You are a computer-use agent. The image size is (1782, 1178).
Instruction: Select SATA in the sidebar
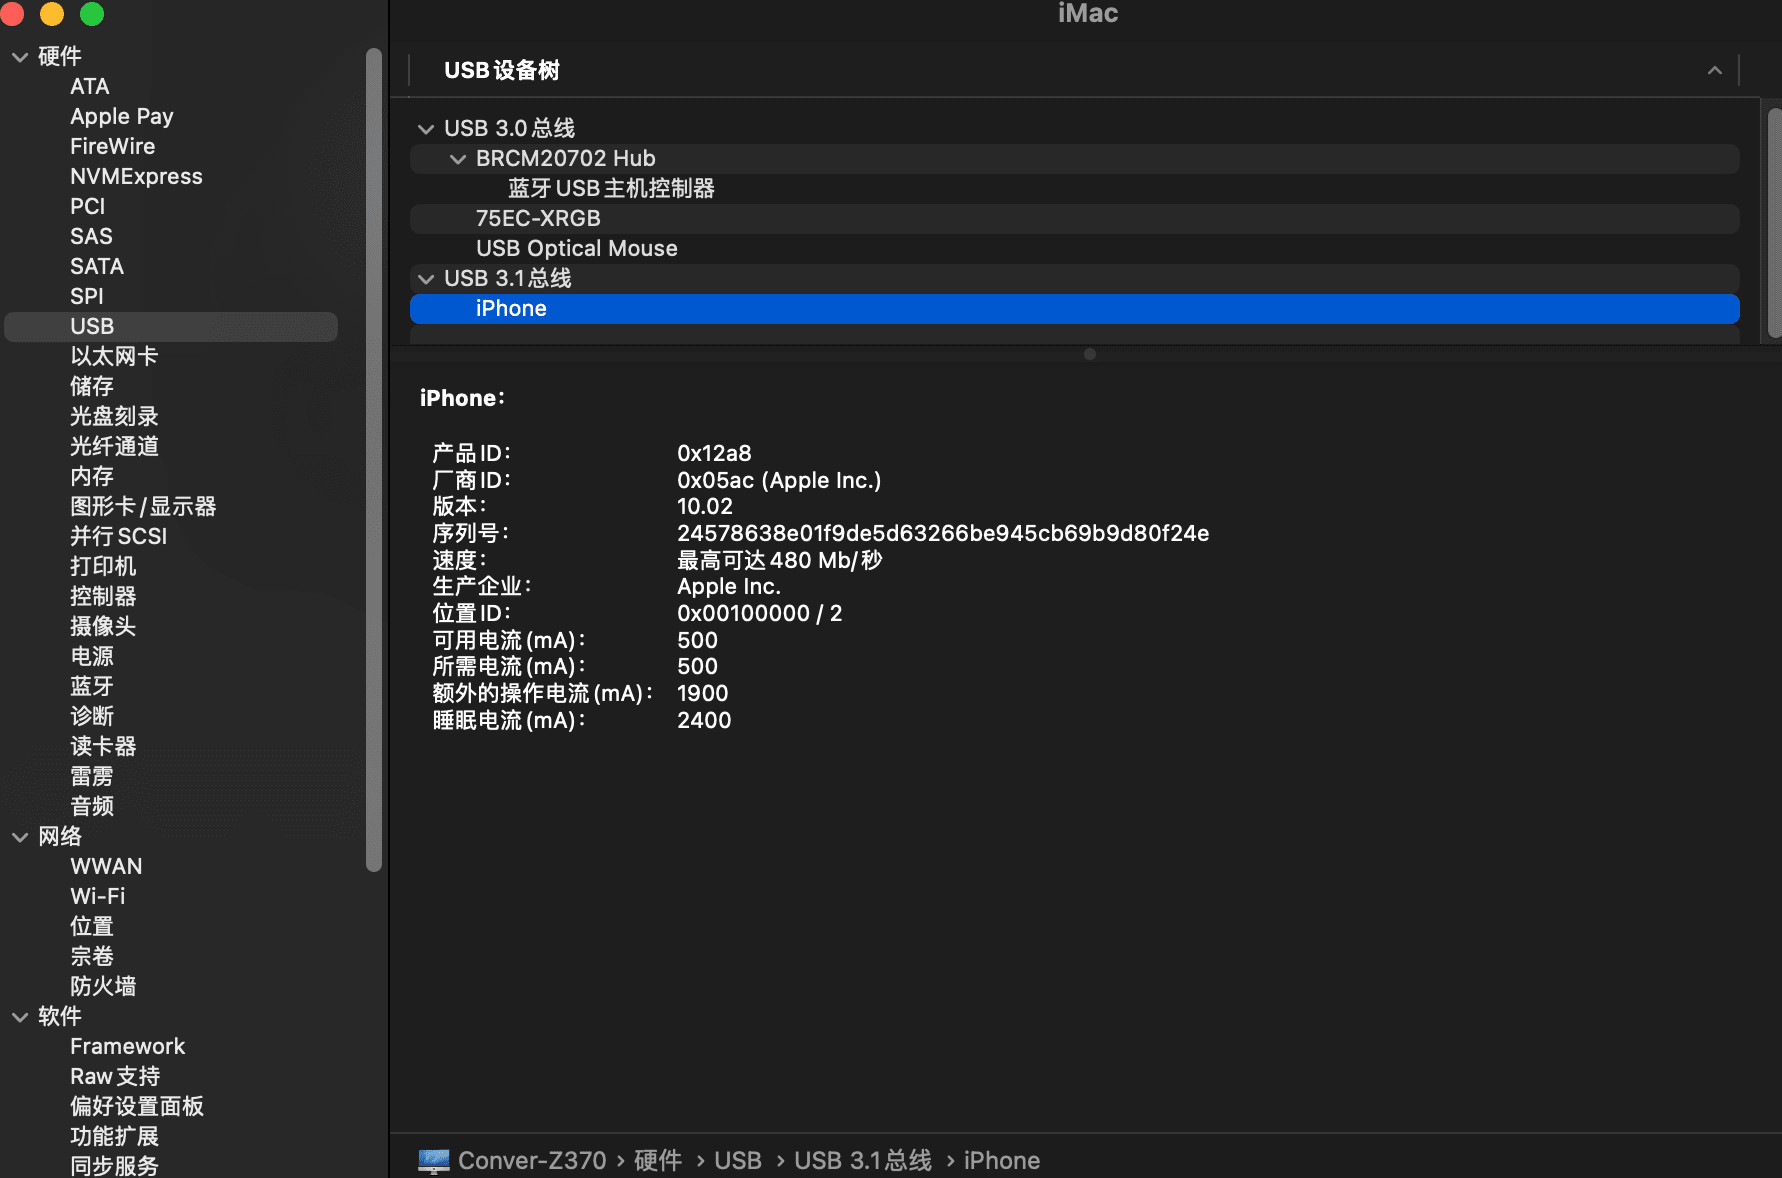(x=97, y=267)
